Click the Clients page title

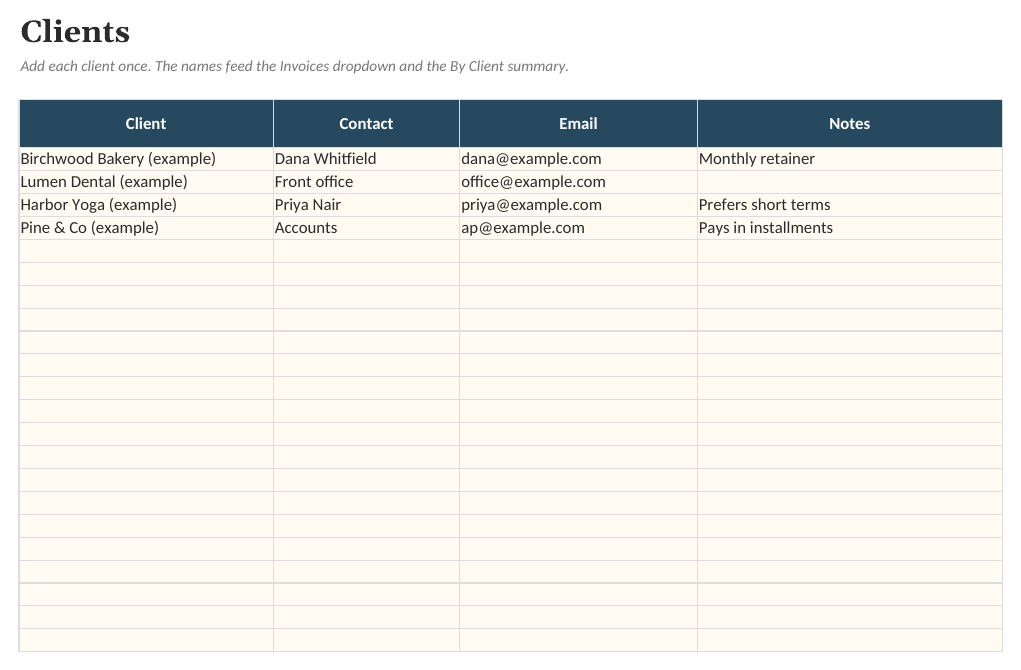tap(76, 32)
